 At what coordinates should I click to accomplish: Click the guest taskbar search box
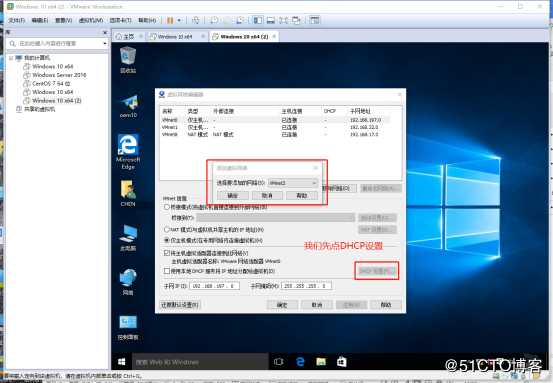coord(200,362)
